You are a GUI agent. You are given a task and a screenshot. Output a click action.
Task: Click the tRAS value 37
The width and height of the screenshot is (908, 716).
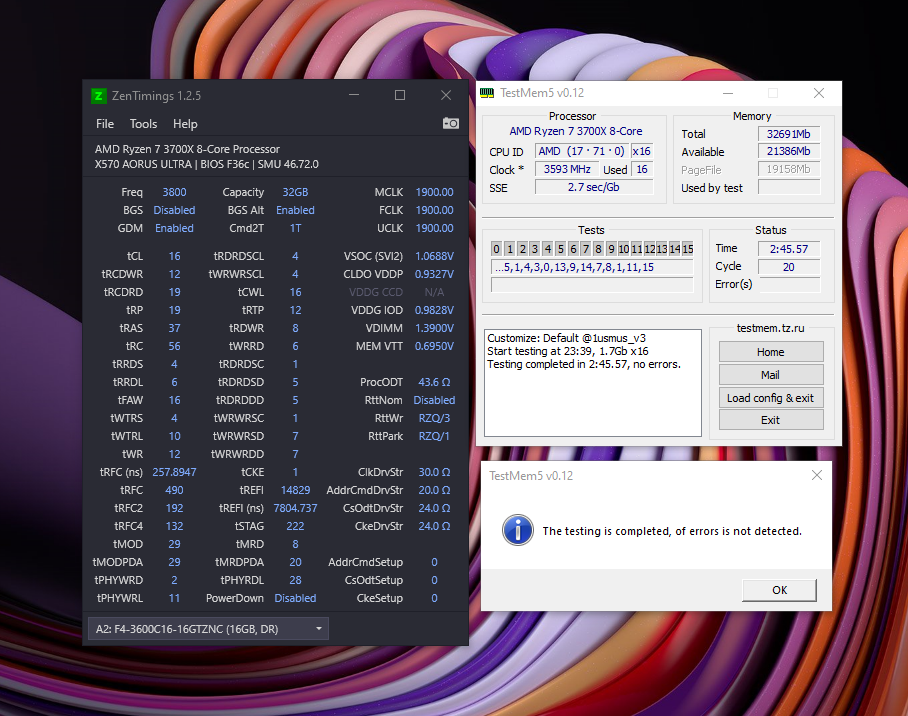(174, 328)
